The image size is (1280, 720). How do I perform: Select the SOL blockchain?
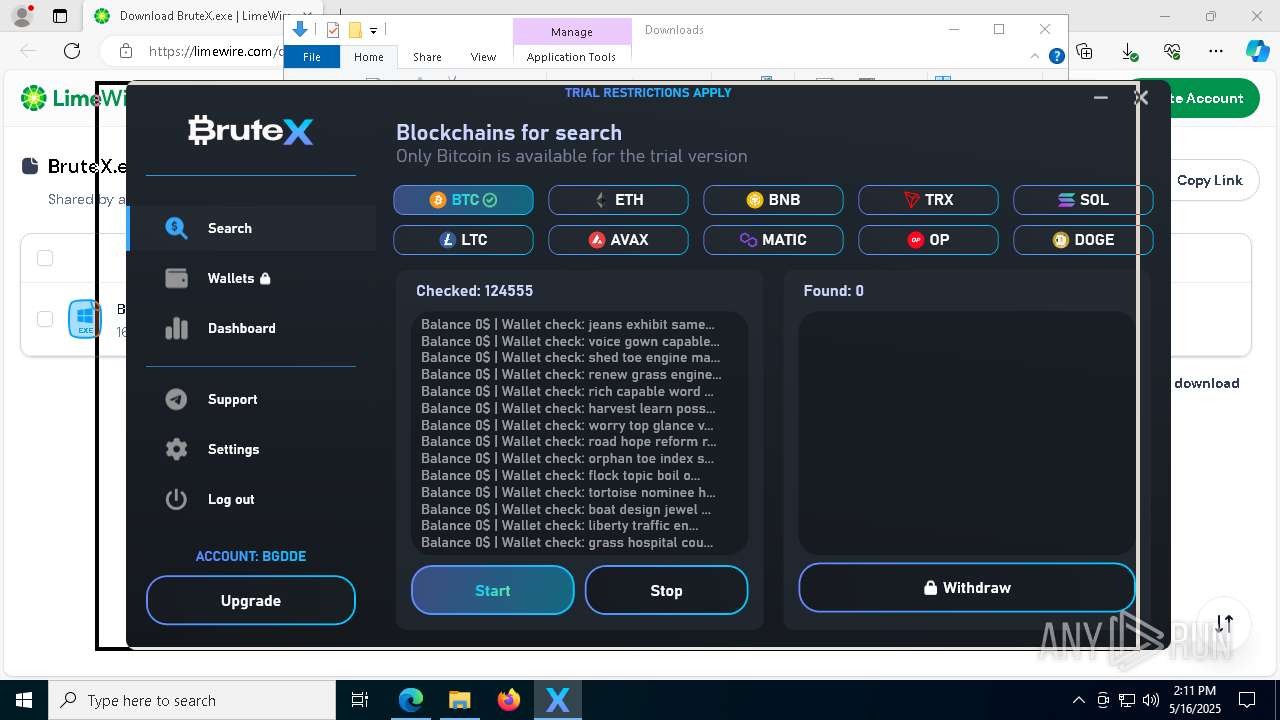pos(1083,200)
